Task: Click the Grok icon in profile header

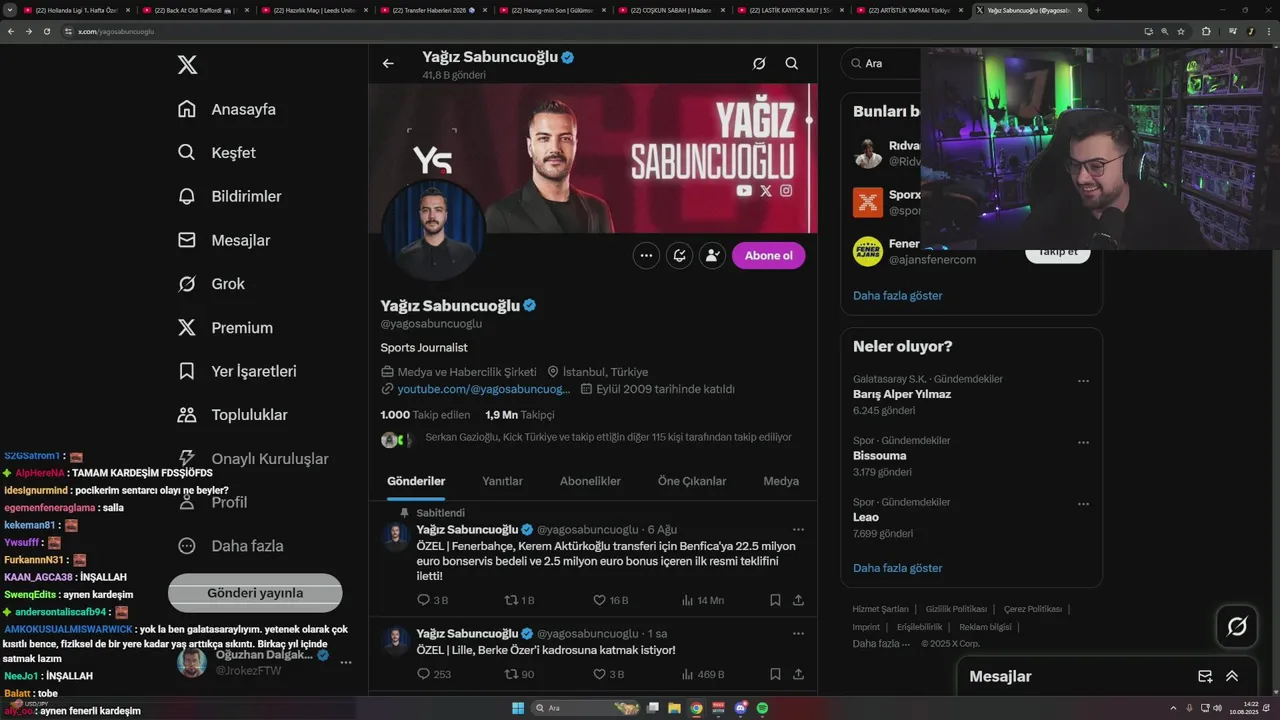Action: coord(759,64)
